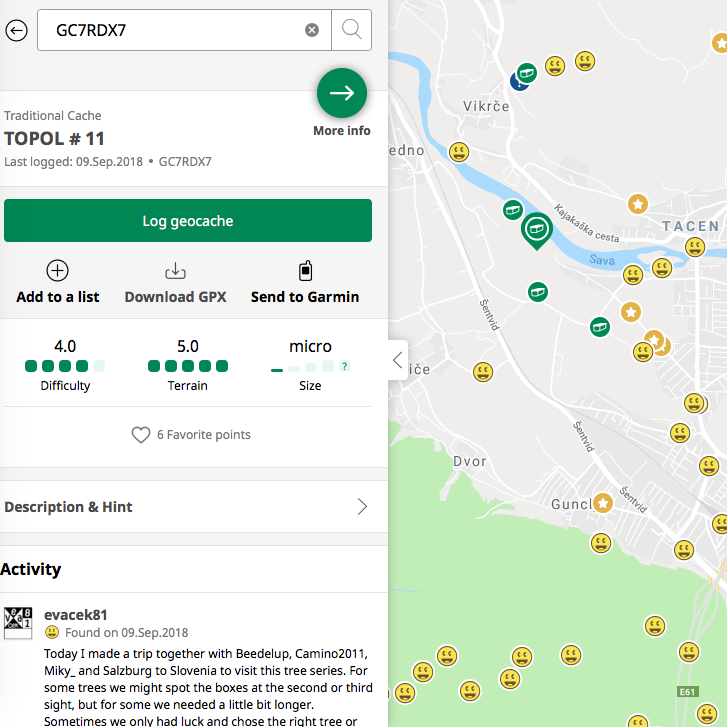The width and height of the screenshot is (727, 727).
Task: Open evacek81's profile avatar
Action: click(x=18, y=623)
